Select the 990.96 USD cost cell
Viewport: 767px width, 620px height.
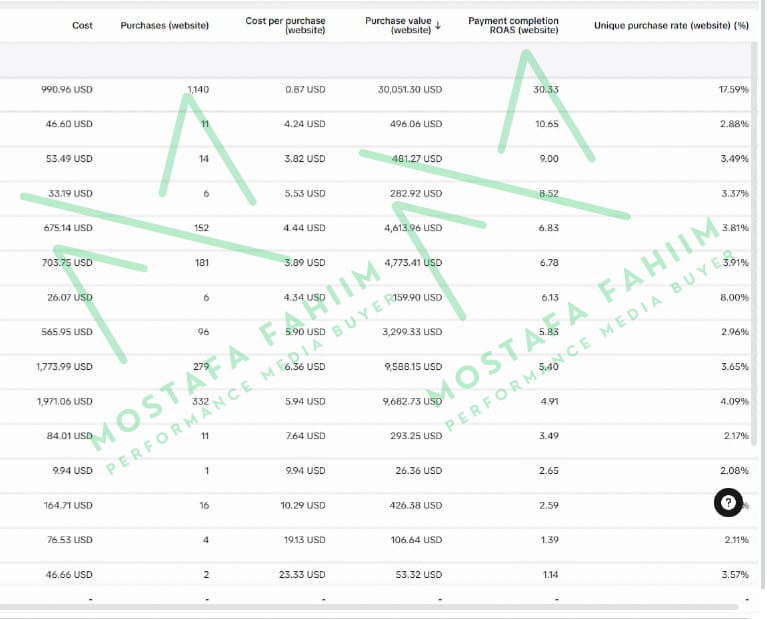tap(67, 90)
